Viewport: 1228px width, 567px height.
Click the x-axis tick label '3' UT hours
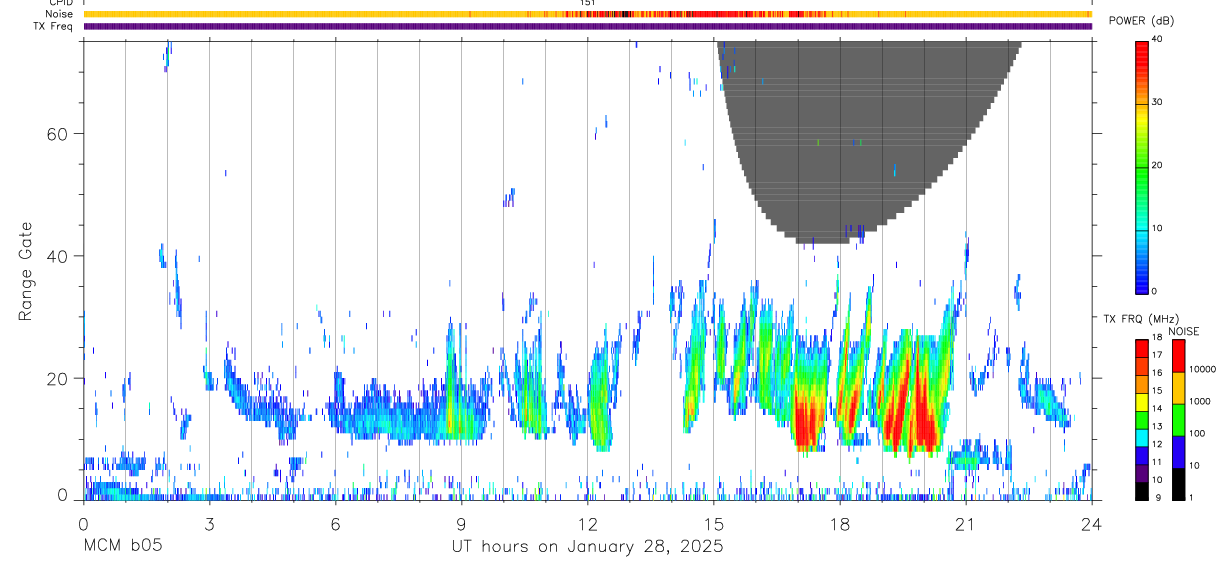[x=209, y=524]
